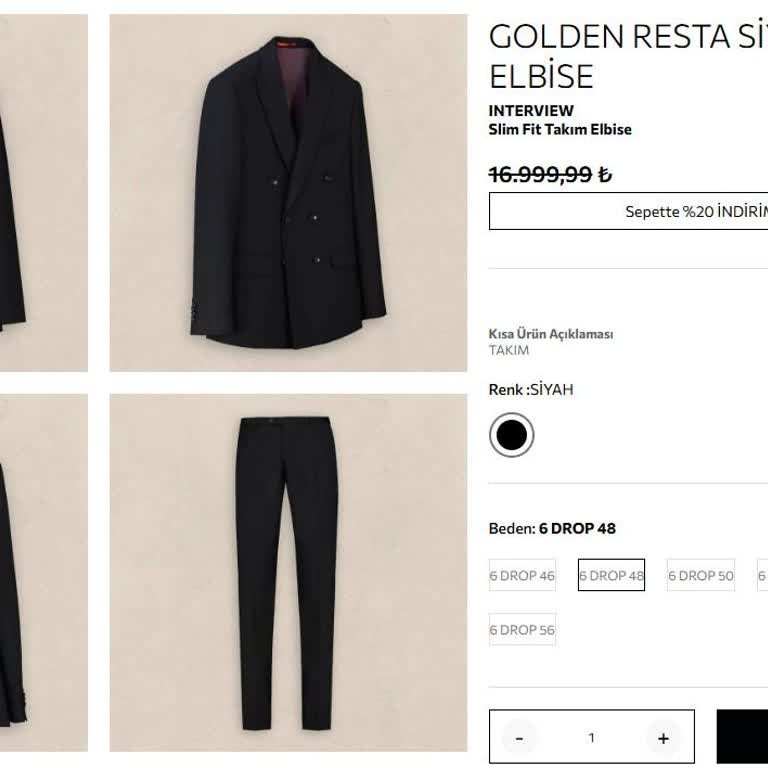Decrease quantity with the minus button
The width and height of the screenshot is (768, 768).
pos(519,738)
